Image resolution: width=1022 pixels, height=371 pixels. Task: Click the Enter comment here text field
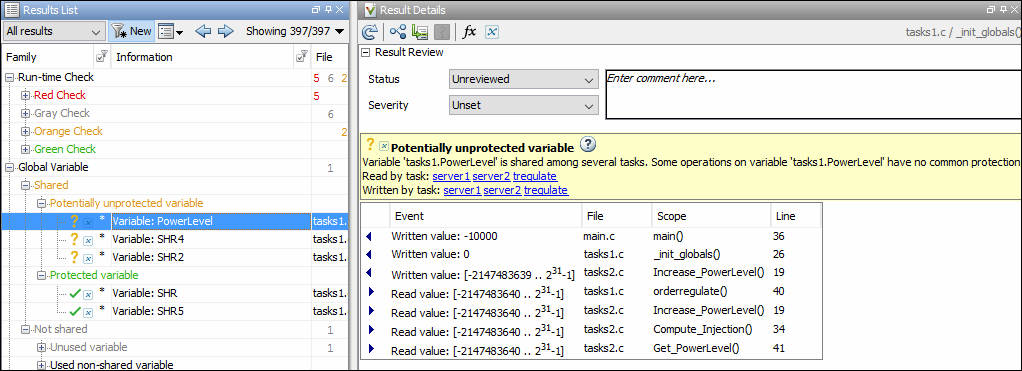(813, 95)
